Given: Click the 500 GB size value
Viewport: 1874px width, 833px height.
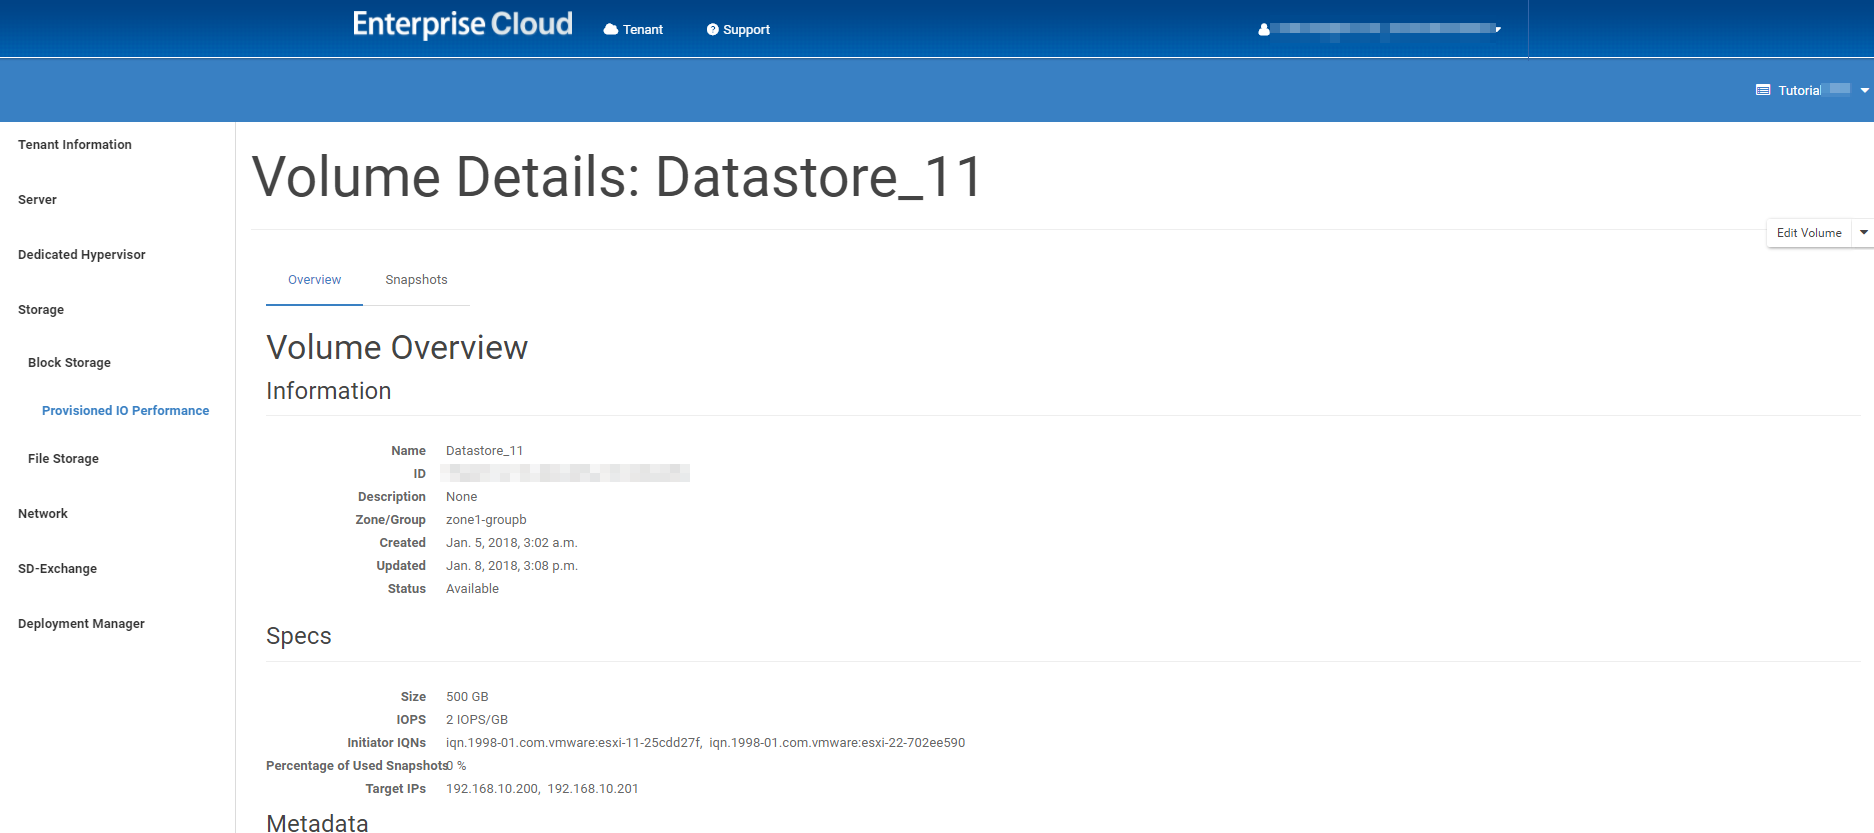Looking at the screenshot, I should point(467,697).
